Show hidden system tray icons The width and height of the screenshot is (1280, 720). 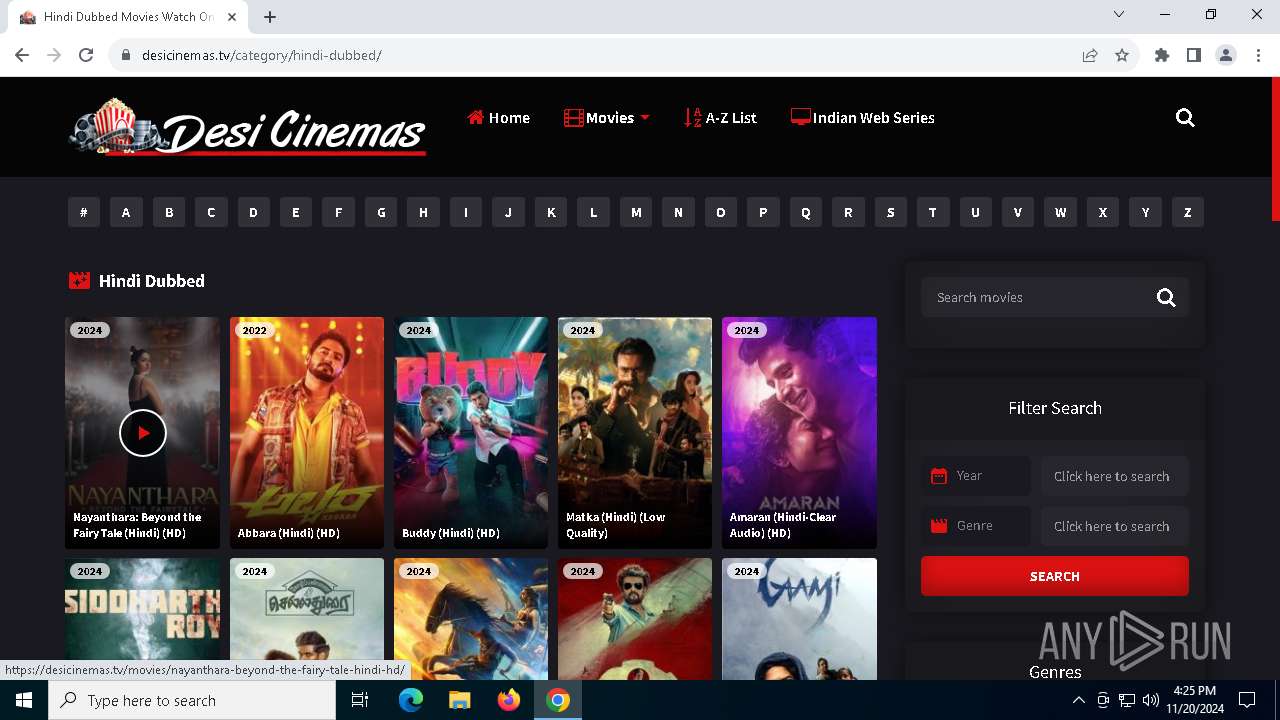1078,700
